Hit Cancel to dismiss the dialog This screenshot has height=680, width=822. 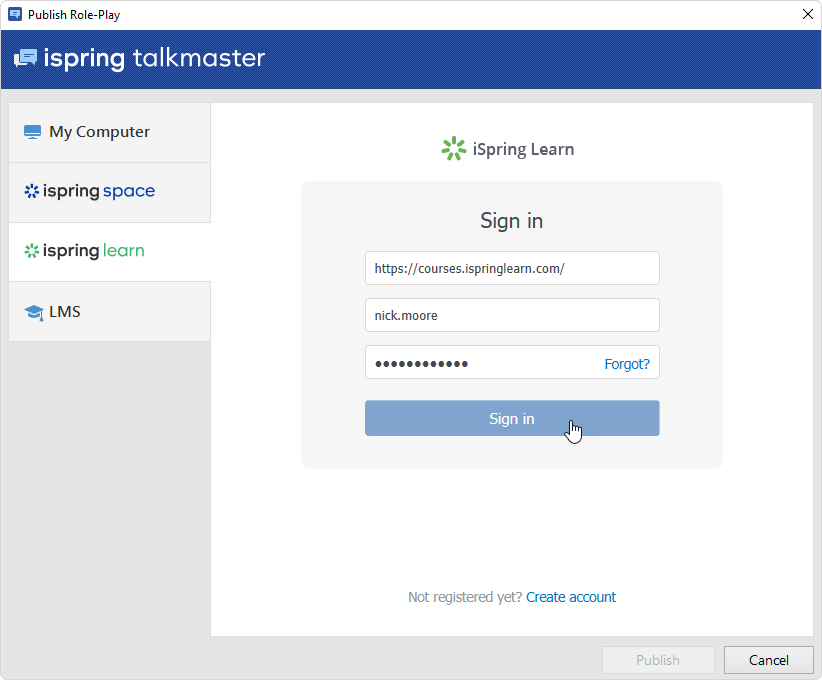pos(768,660)
